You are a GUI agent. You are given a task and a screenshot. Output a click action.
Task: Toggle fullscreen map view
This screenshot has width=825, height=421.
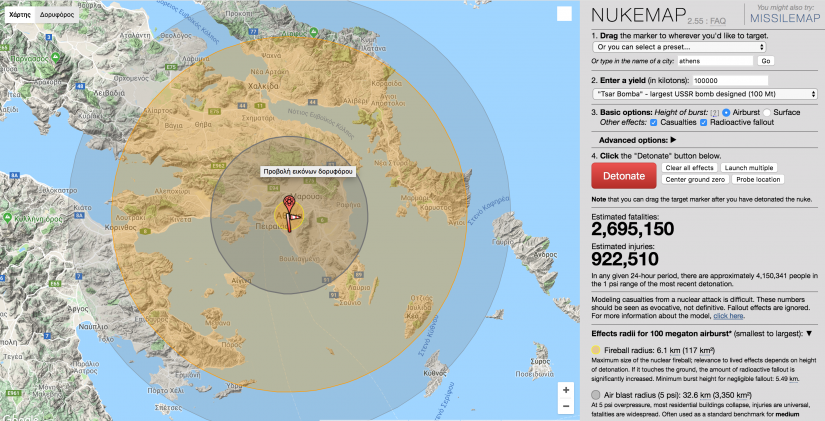(566, 15)
